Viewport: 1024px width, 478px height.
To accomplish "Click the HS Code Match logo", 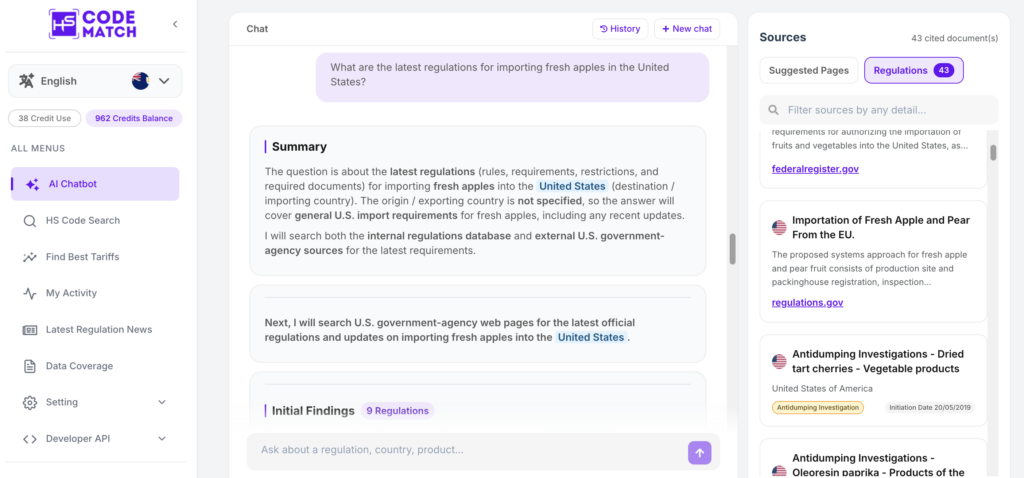I will pos(93,24).
